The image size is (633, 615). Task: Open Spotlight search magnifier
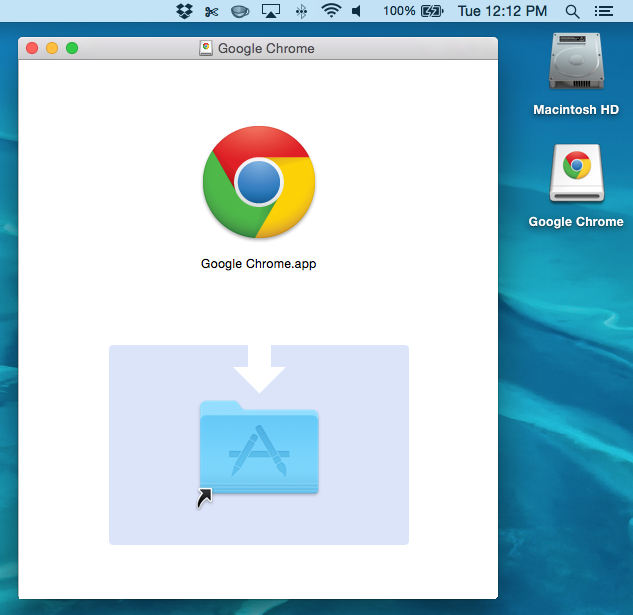pos(572,11)
